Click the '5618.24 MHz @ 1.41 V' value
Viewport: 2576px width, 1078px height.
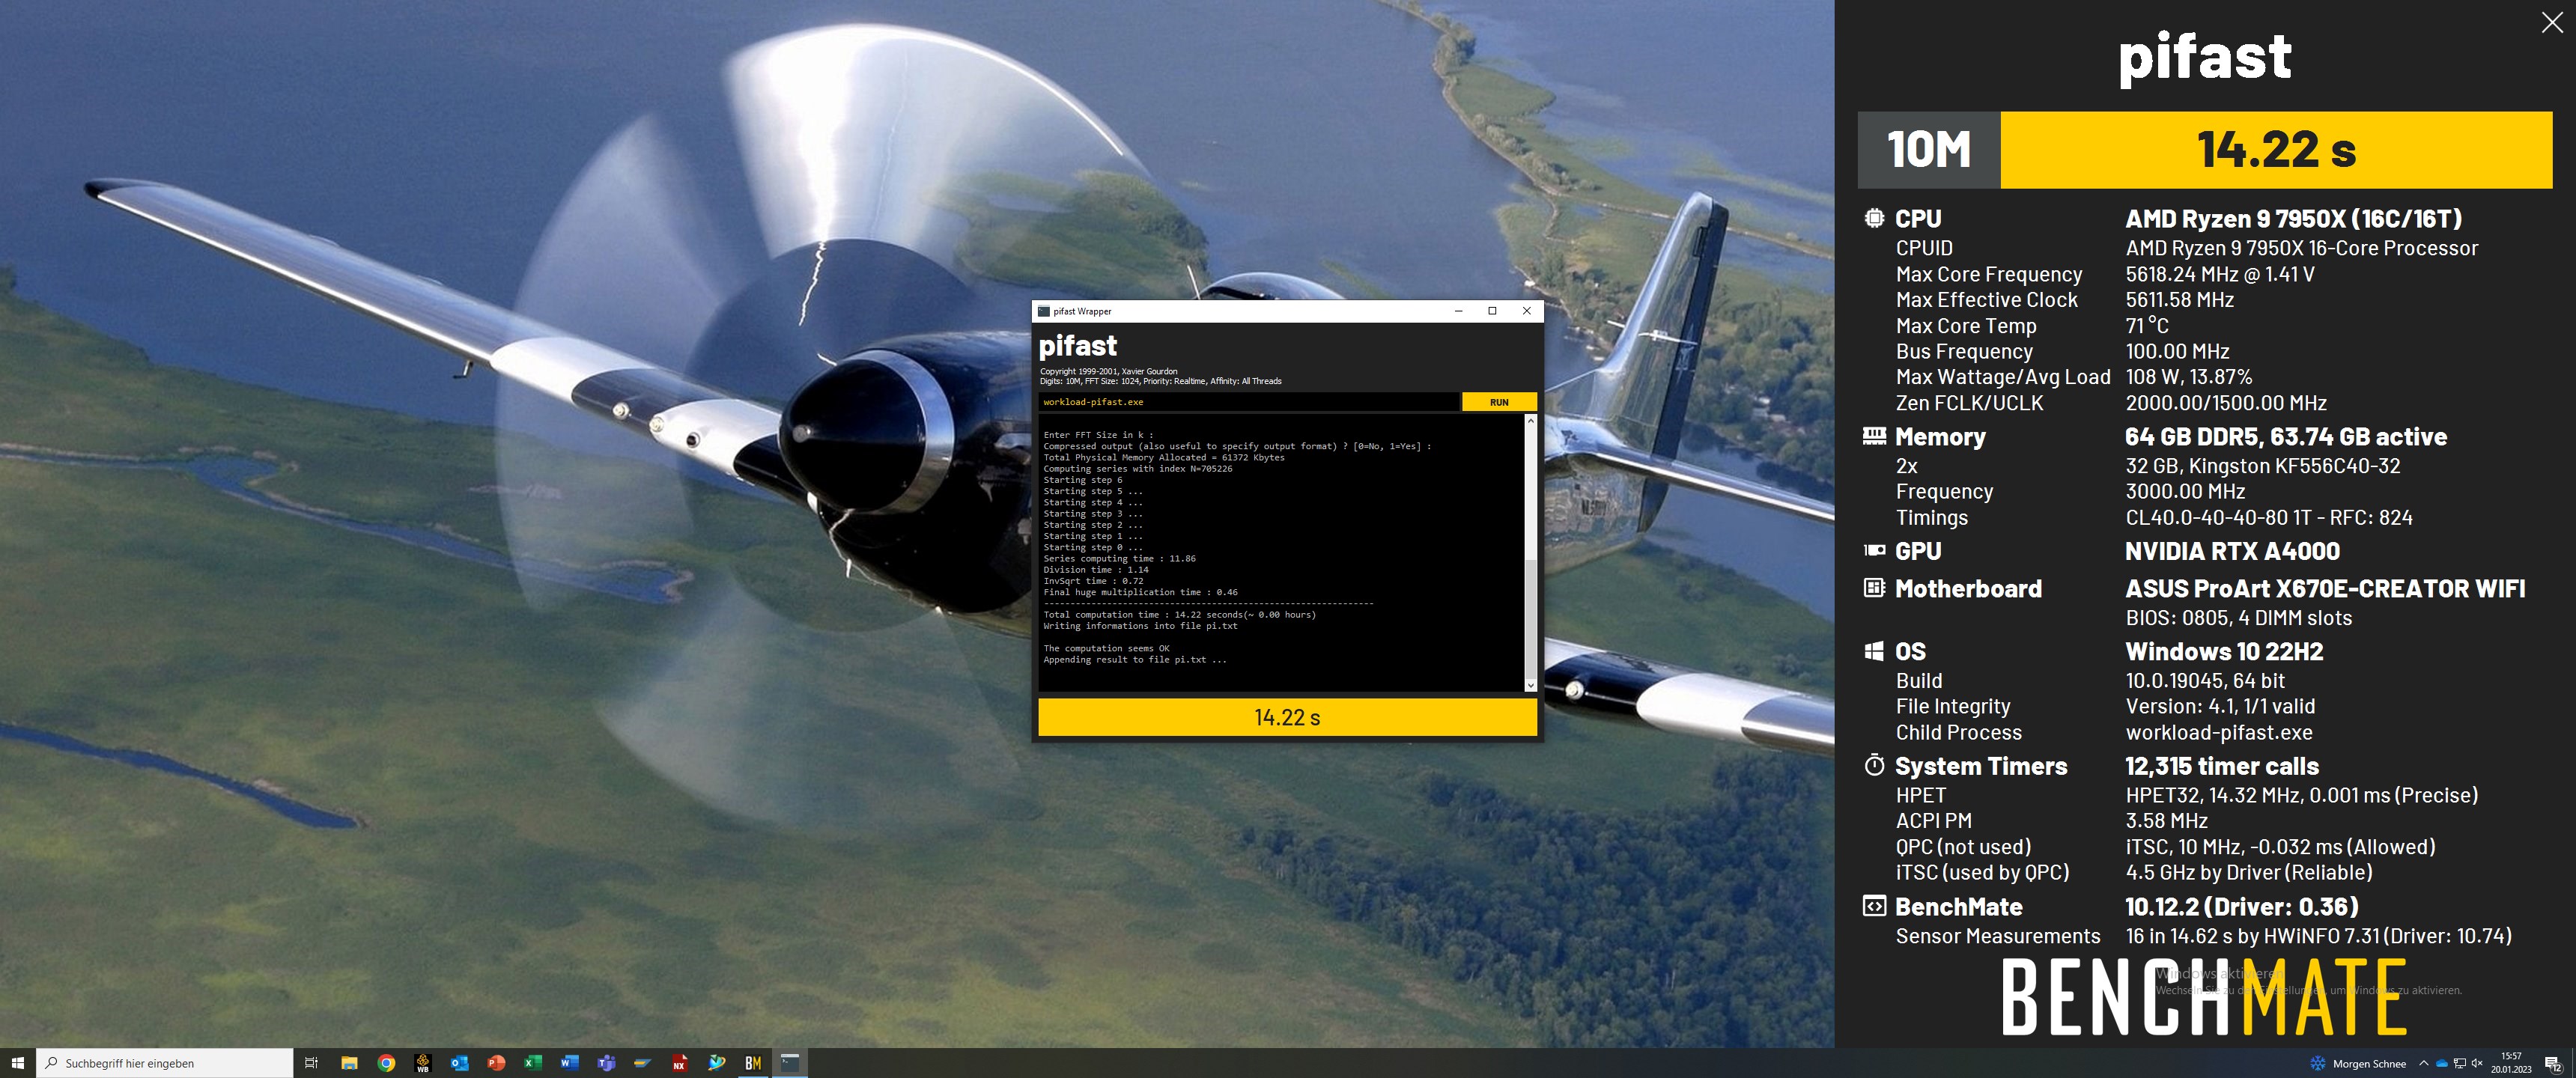tap(2219, 274)
